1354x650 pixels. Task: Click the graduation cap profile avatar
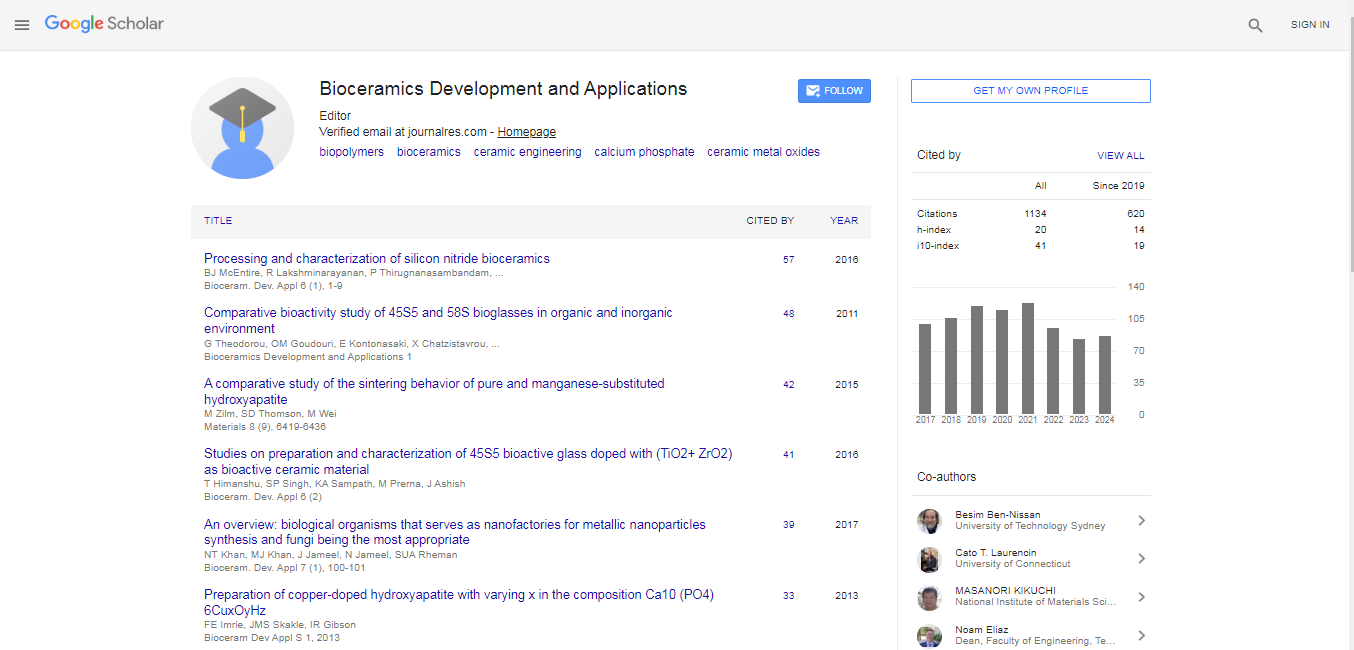pyautogui.click(x=242, y=128)
